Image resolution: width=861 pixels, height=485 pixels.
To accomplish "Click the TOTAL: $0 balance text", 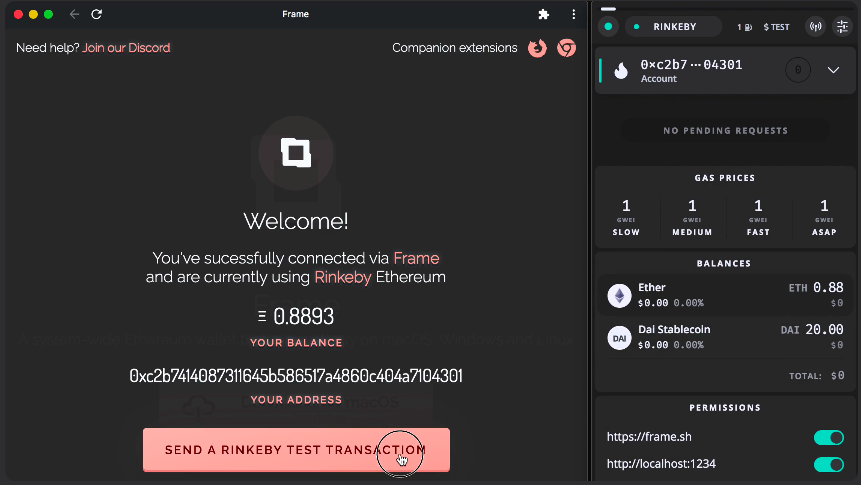I will pyautogui.click(x=817, y=376).
